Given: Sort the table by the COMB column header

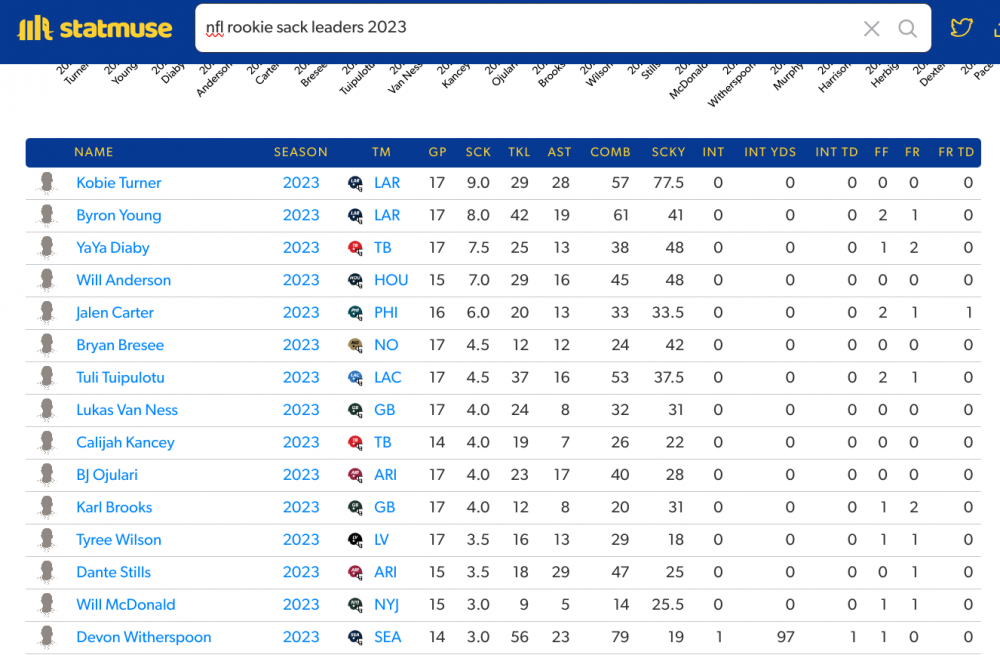Looking at the screenshot, I should pyautogui.click(x=610, y=152).
